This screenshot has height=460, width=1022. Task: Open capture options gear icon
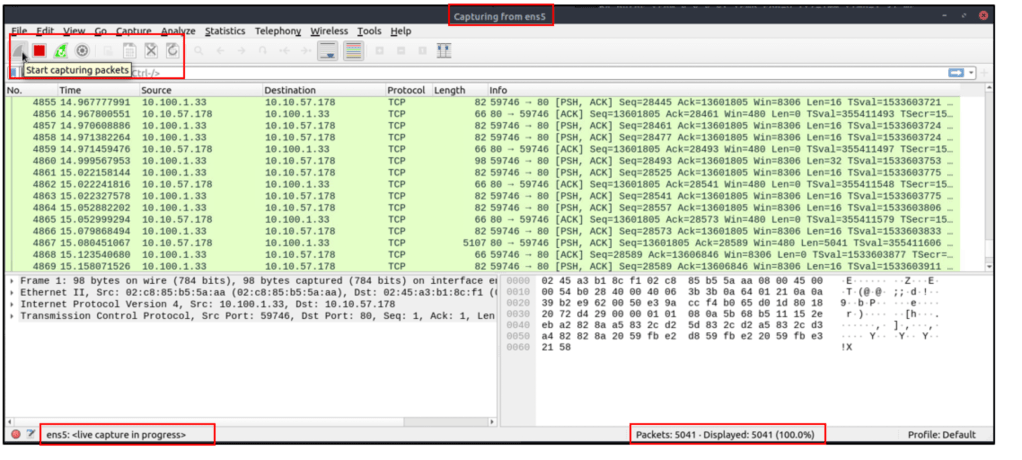(83, 50)
